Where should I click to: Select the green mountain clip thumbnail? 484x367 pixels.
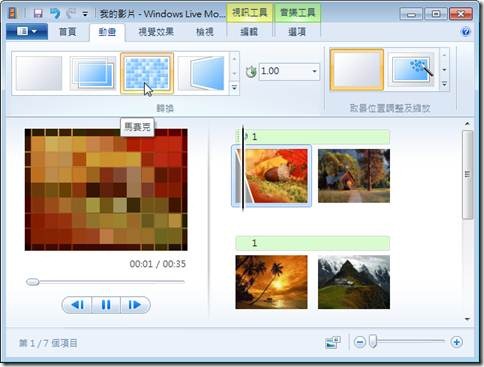pos(354,282)
